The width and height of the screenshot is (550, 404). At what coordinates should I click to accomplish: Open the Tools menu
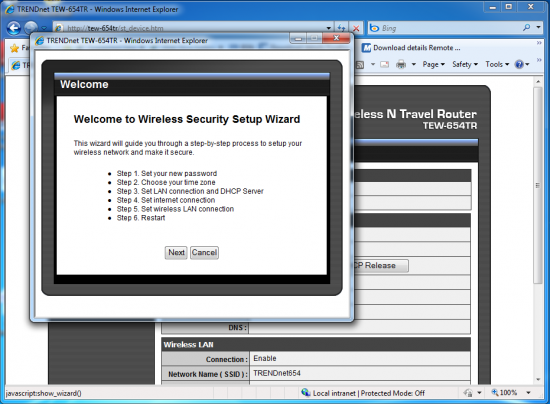[497, 65]
